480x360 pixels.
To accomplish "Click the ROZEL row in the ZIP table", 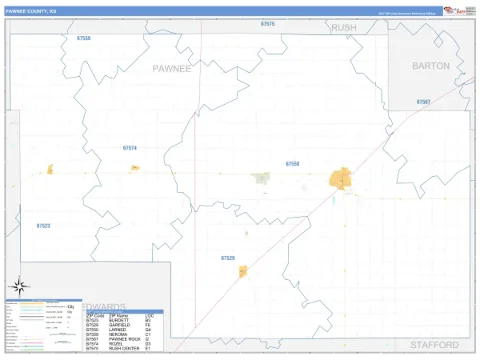I will (125, 344).
